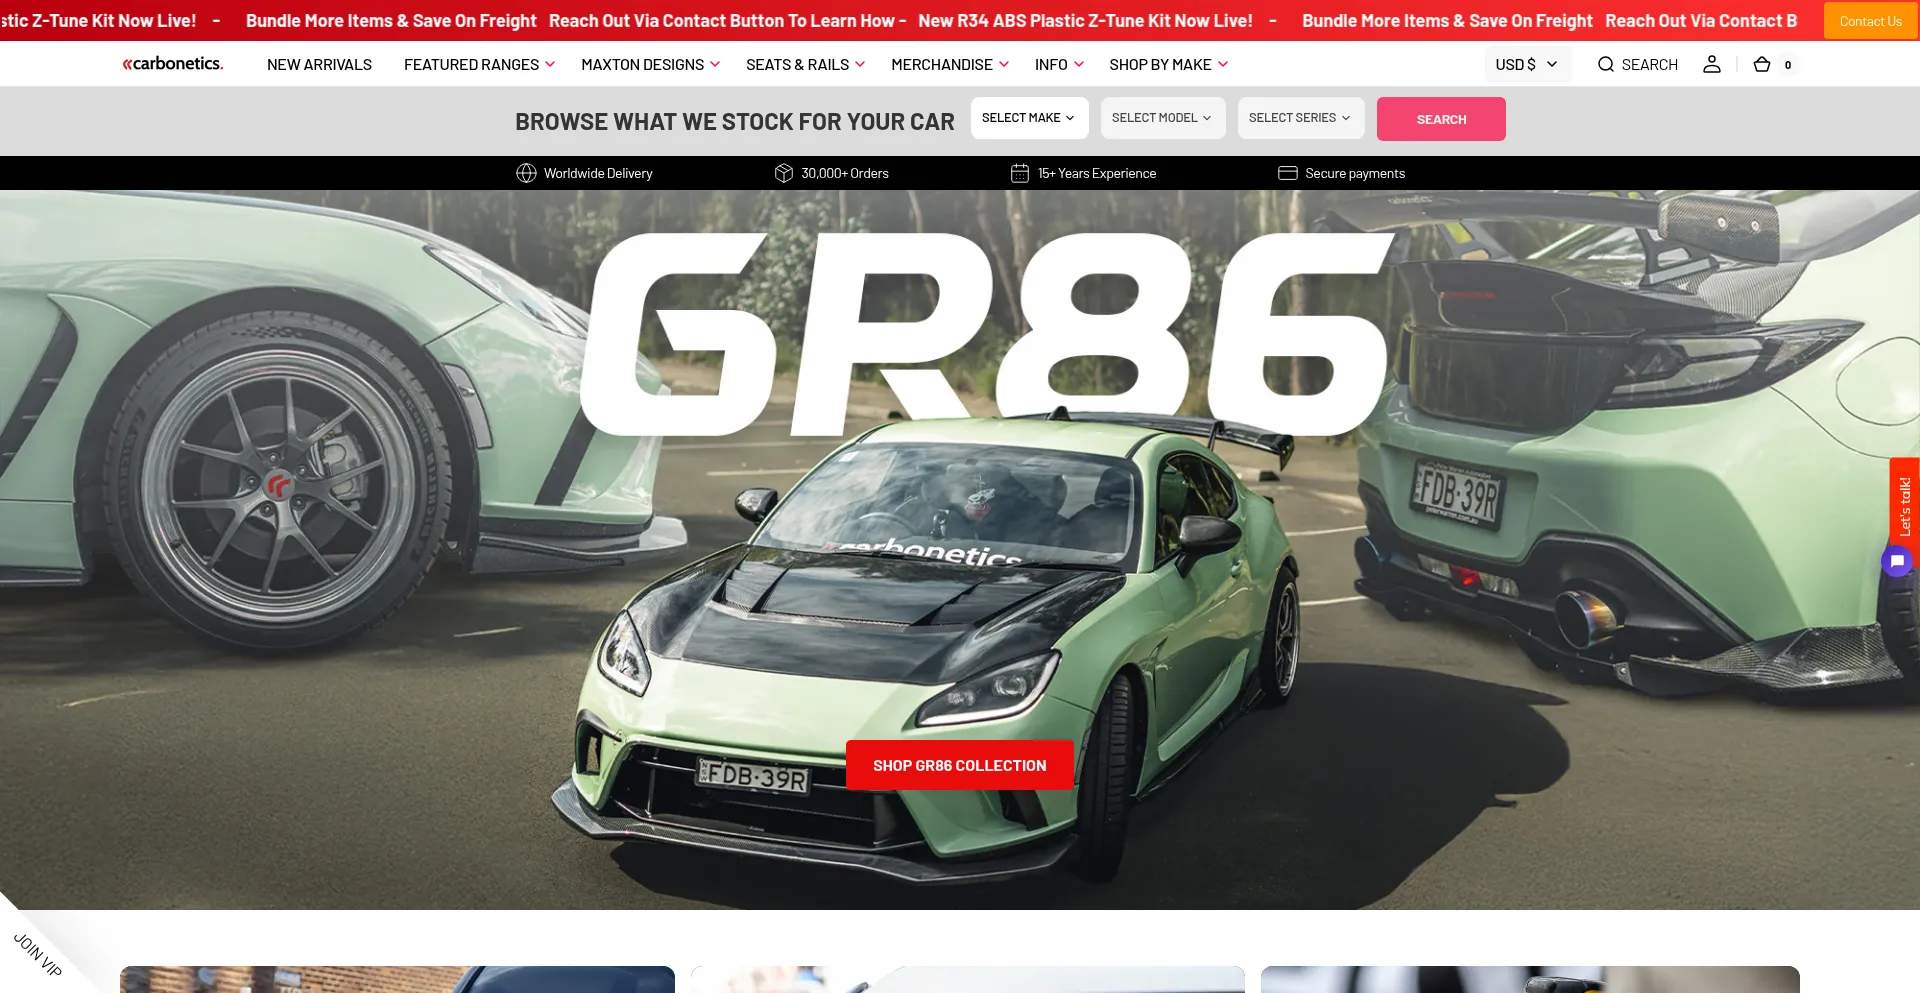Click the Carbonetics logo

[x=172, y=64]
